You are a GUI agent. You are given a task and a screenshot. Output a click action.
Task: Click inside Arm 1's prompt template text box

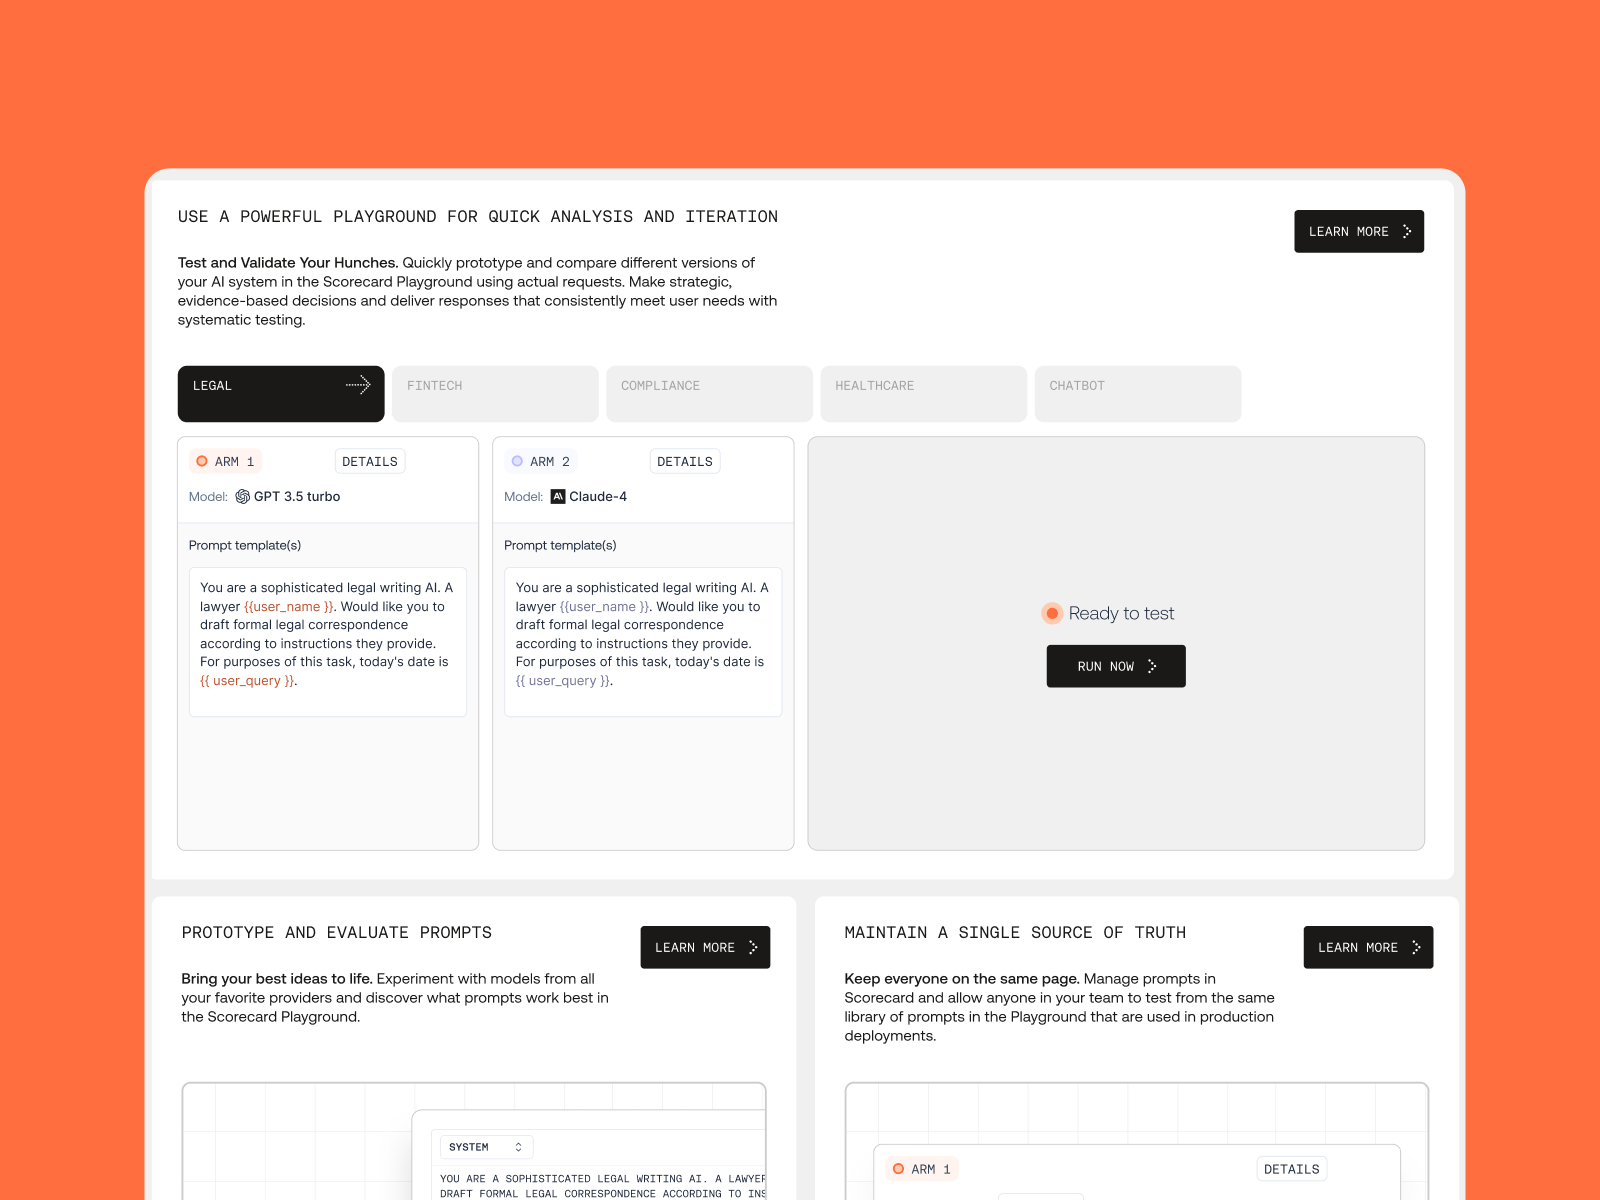click(x=327, y=640)
